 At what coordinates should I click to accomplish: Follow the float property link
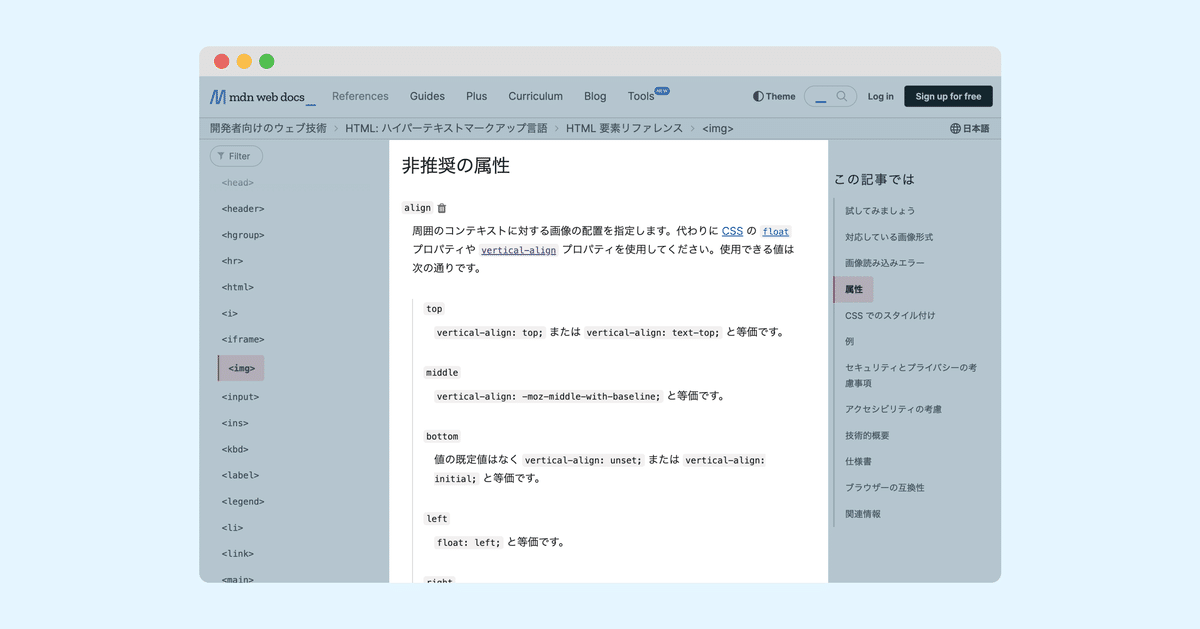775,230
